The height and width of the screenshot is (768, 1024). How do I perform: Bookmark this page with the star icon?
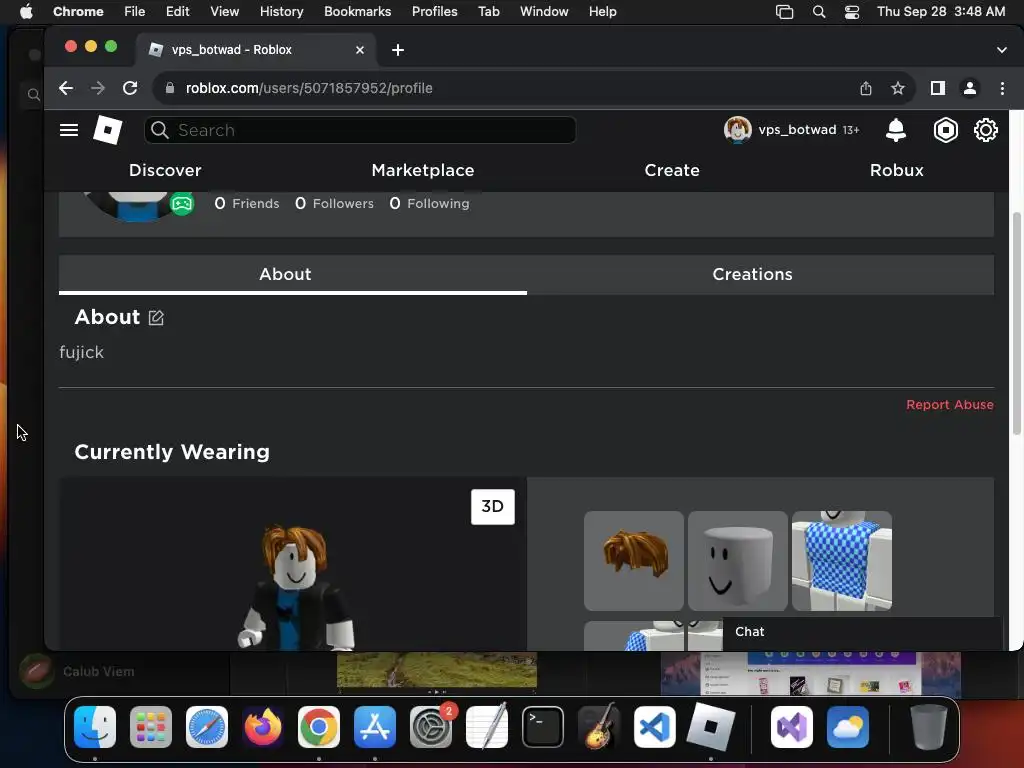[x=897, y=88]
